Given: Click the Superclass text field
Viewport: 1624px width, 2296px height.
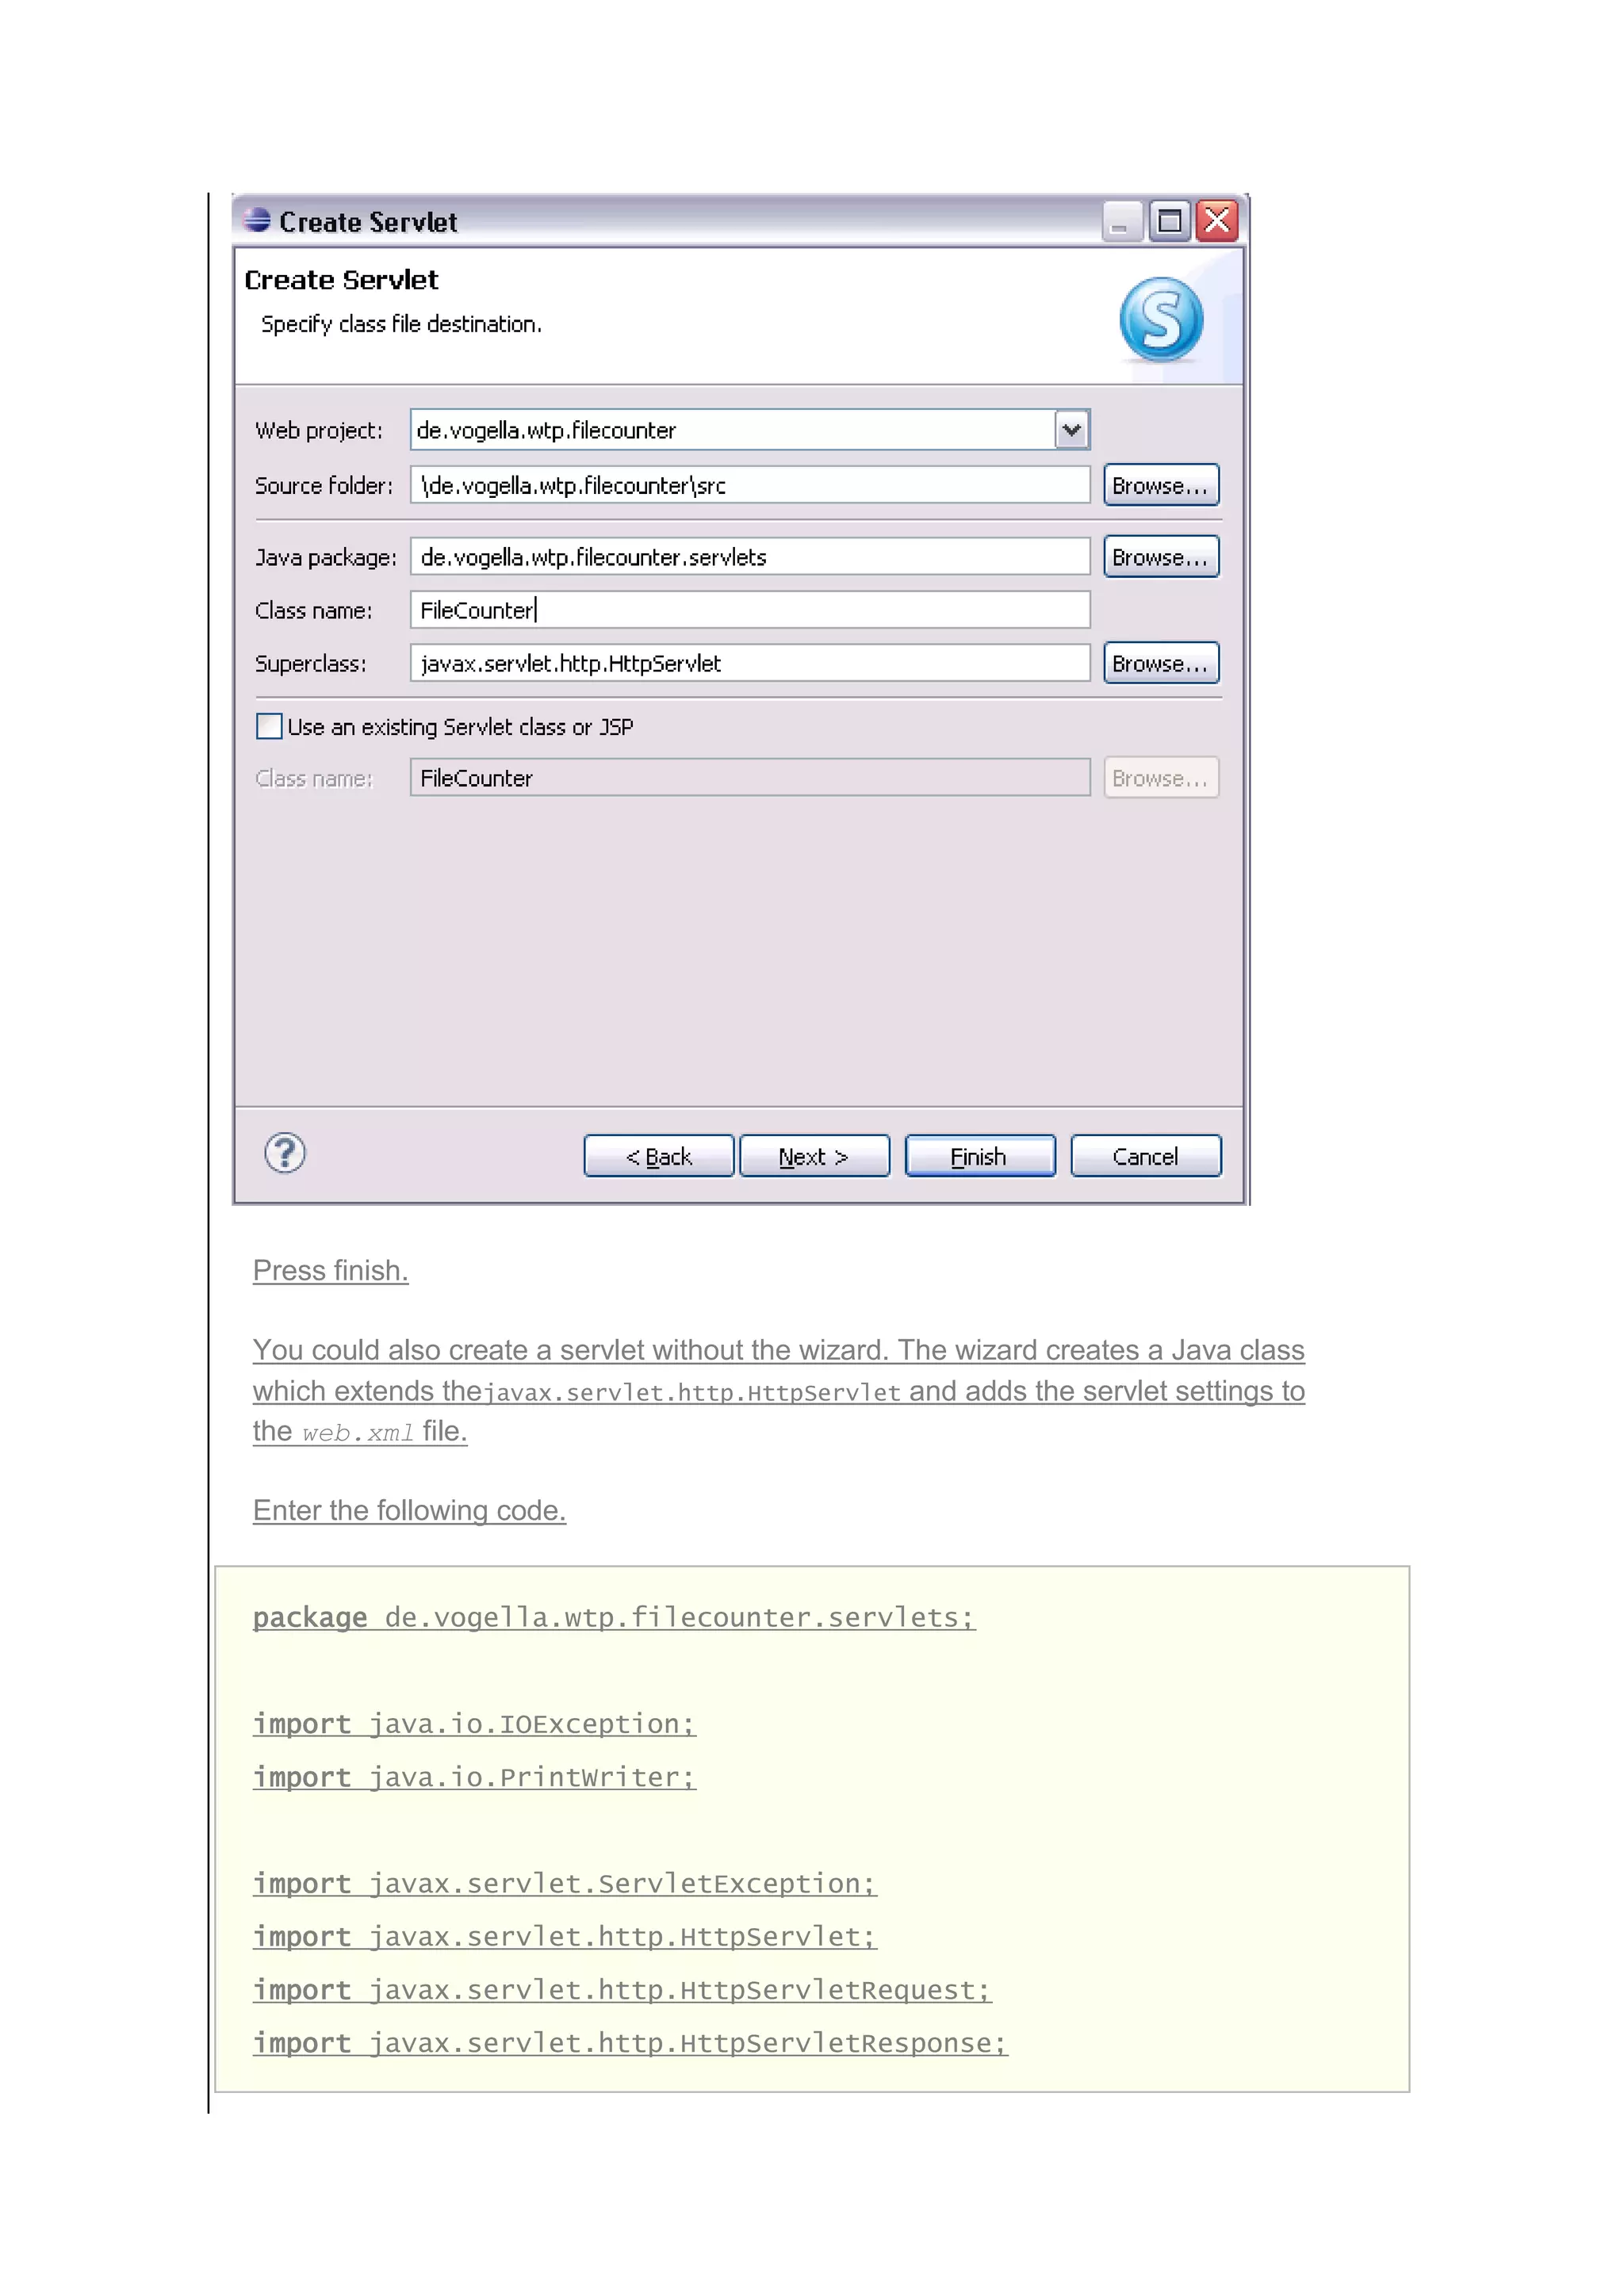Looking at the screenshot, I should tap(749, 663).
